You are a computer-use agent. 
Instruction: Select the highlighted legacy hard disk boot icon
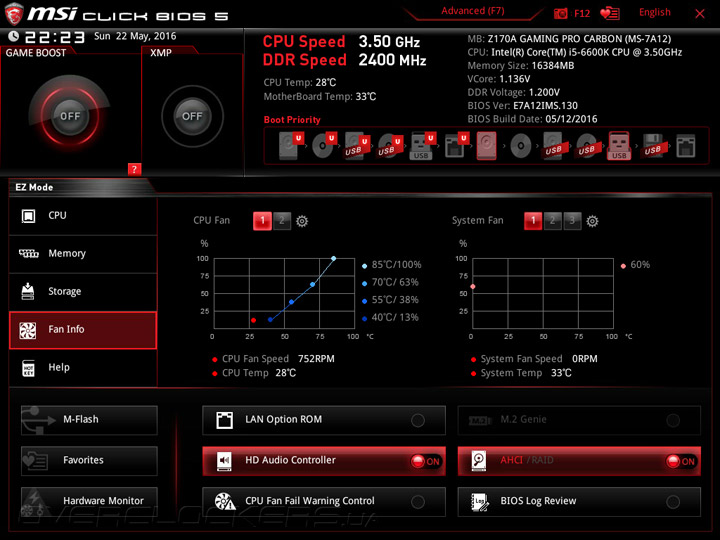(486, 146)
